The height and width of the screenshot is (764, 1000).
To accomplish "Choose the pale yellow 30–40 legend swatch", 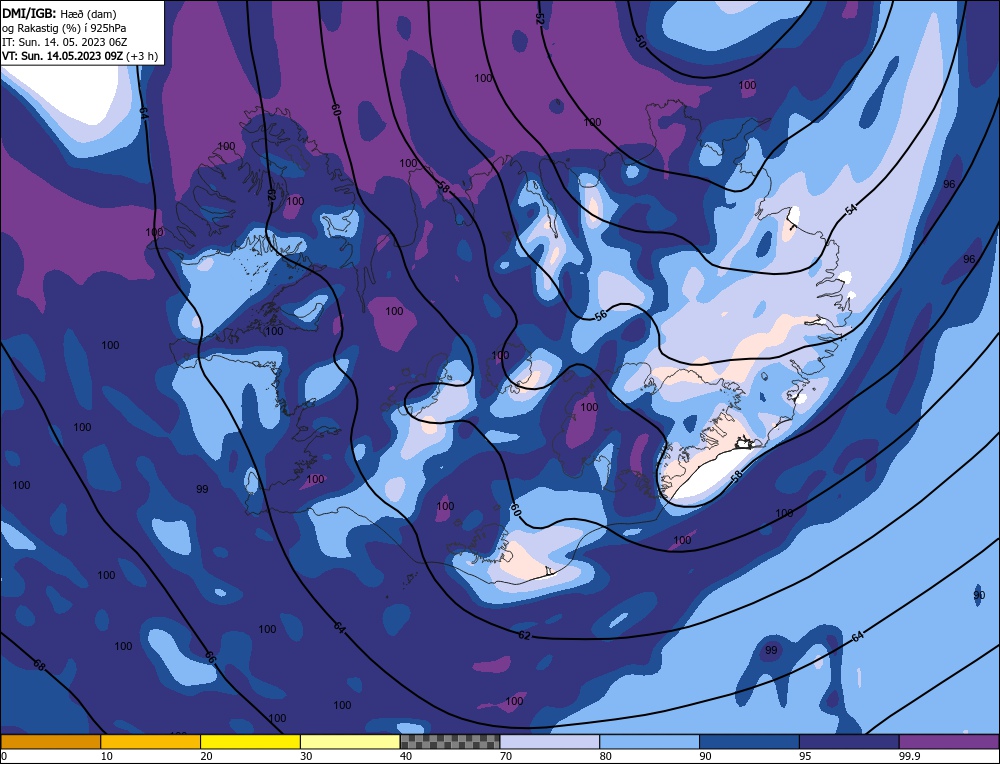I will 350,742.
